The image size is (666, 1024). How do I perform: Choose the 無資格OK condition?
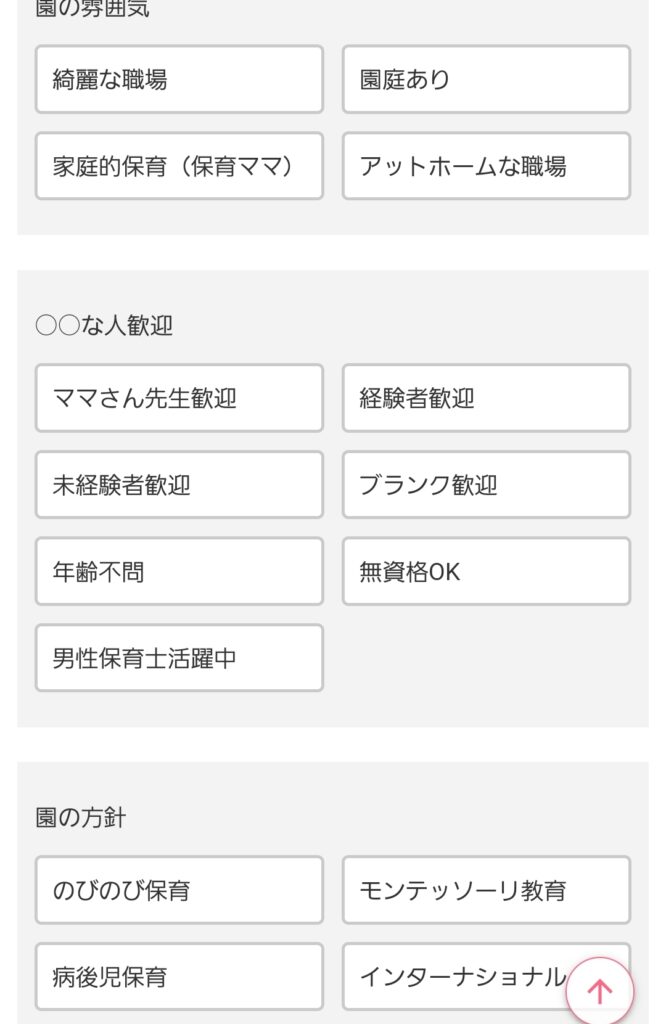tap(486, 572)
